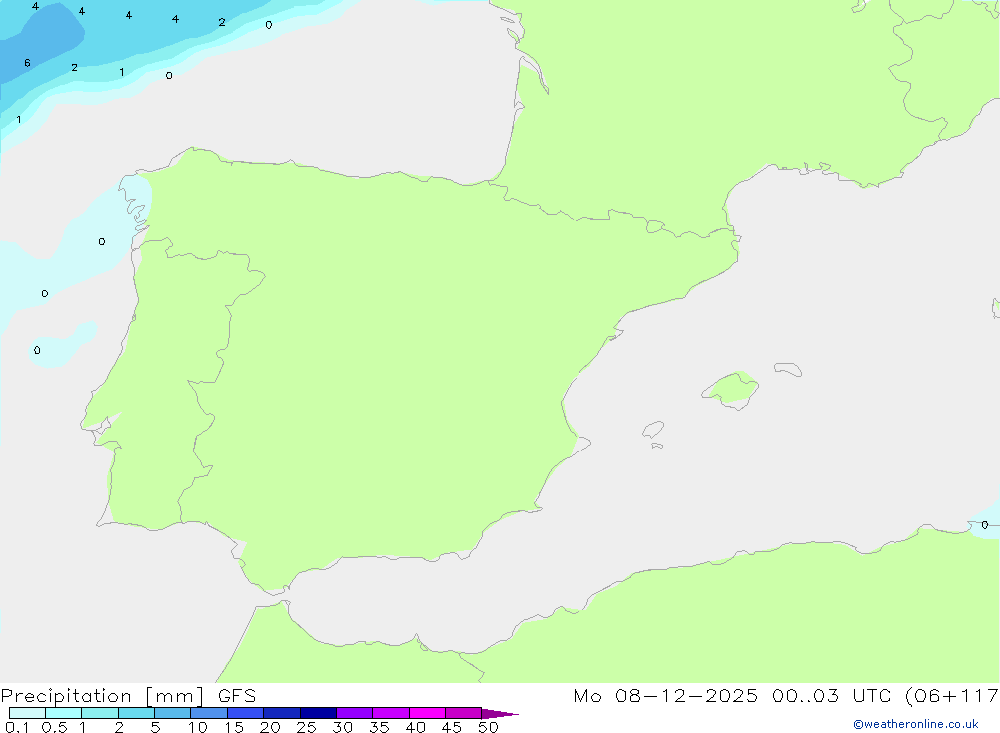The height and width of the screenshot is (733, 1000).
Task: Select the 10–15 mm legend color box
Action: coord(209,713)
